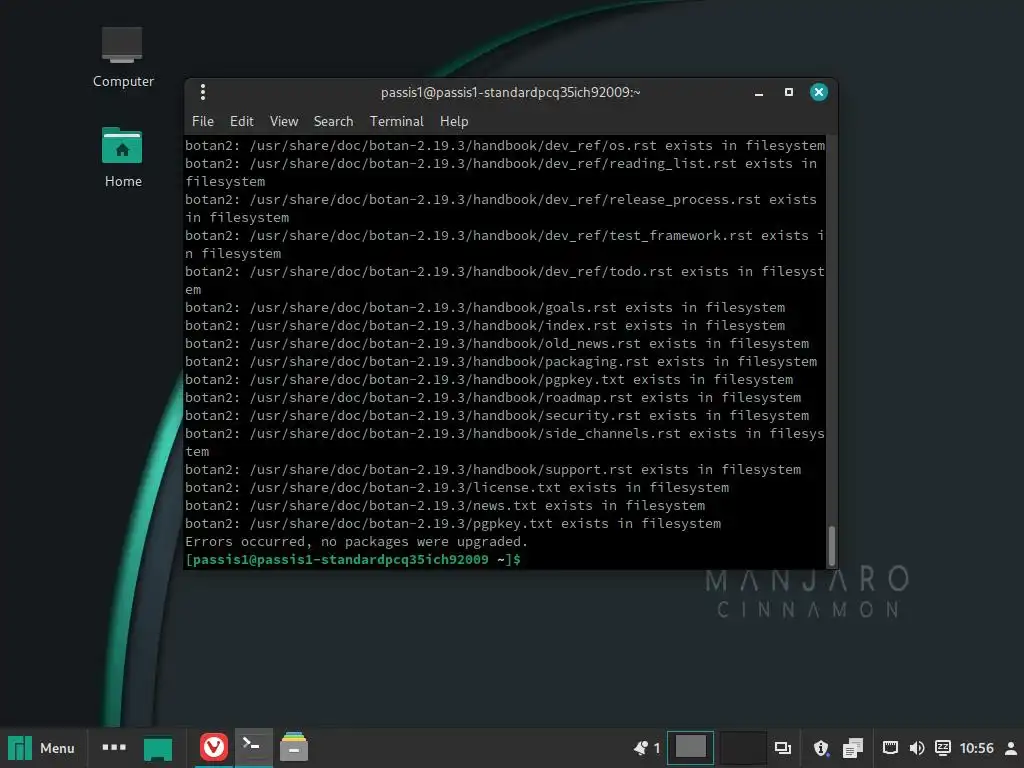Viewport: 1024px width, 768px height.
Task: Launch Vivaldi browser from the panel
Action: pyautogui.click(x=214, y=747)
